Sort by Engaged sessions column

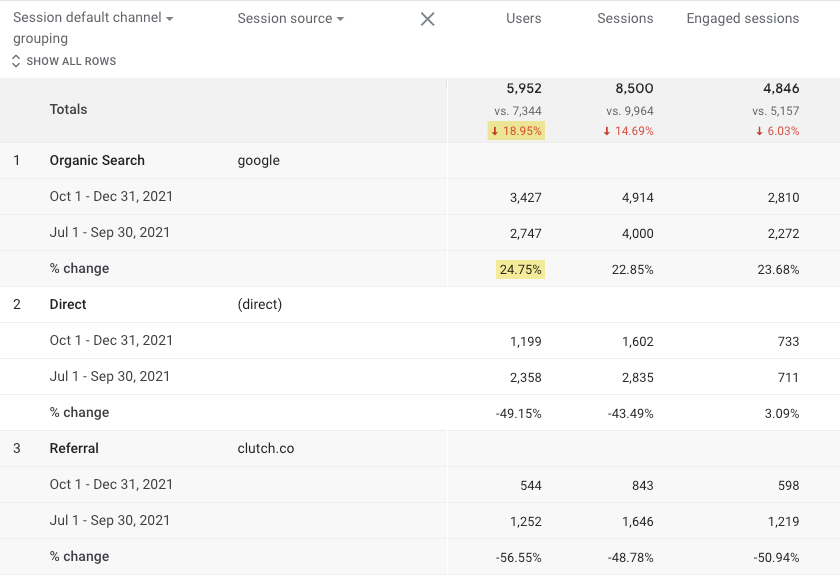click(x=742, y=19)
